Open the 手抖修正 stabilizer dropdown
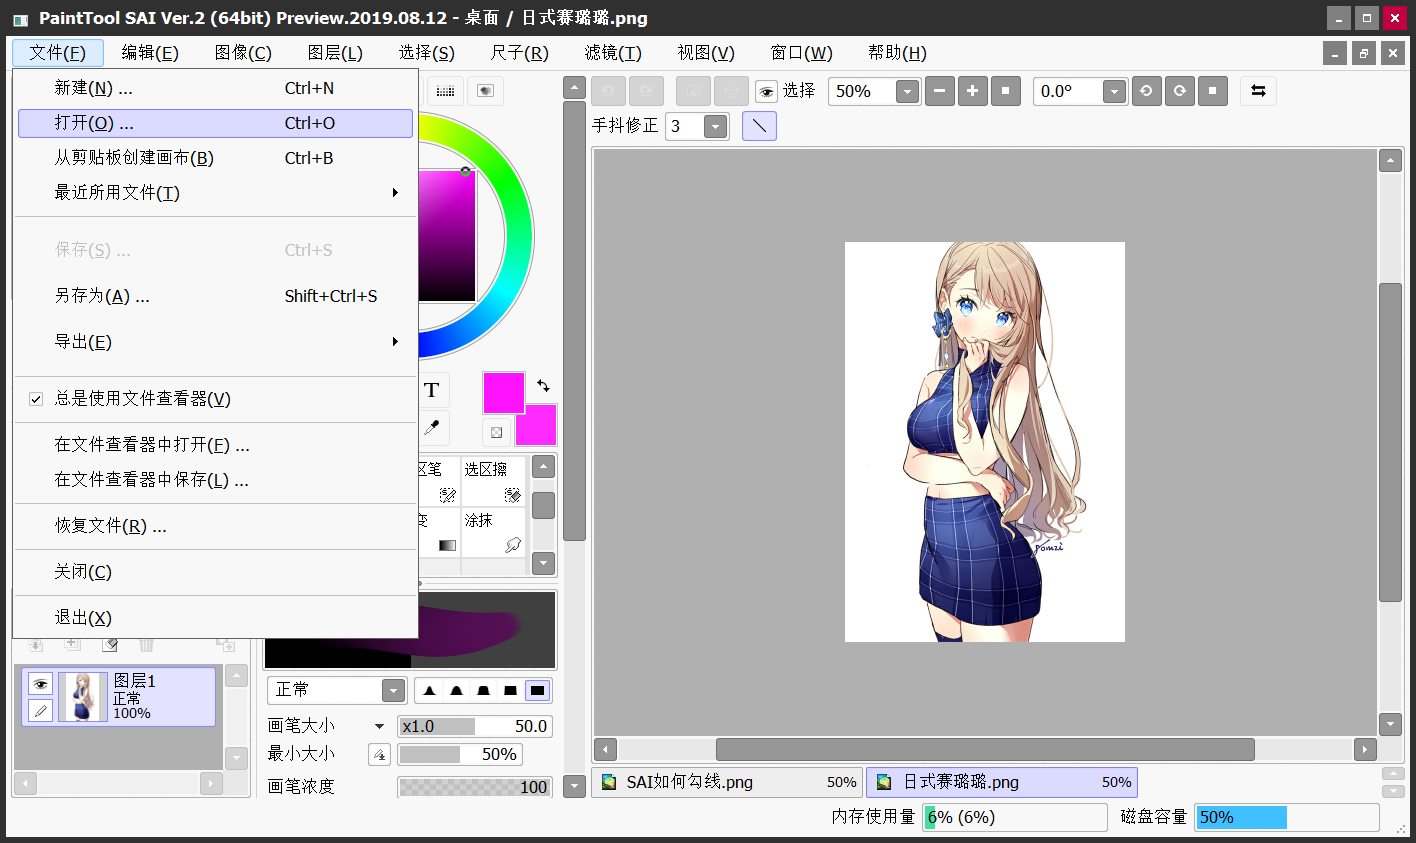Image resolution: width=1416 pixels, height=843 pixels. pos(715,127)
